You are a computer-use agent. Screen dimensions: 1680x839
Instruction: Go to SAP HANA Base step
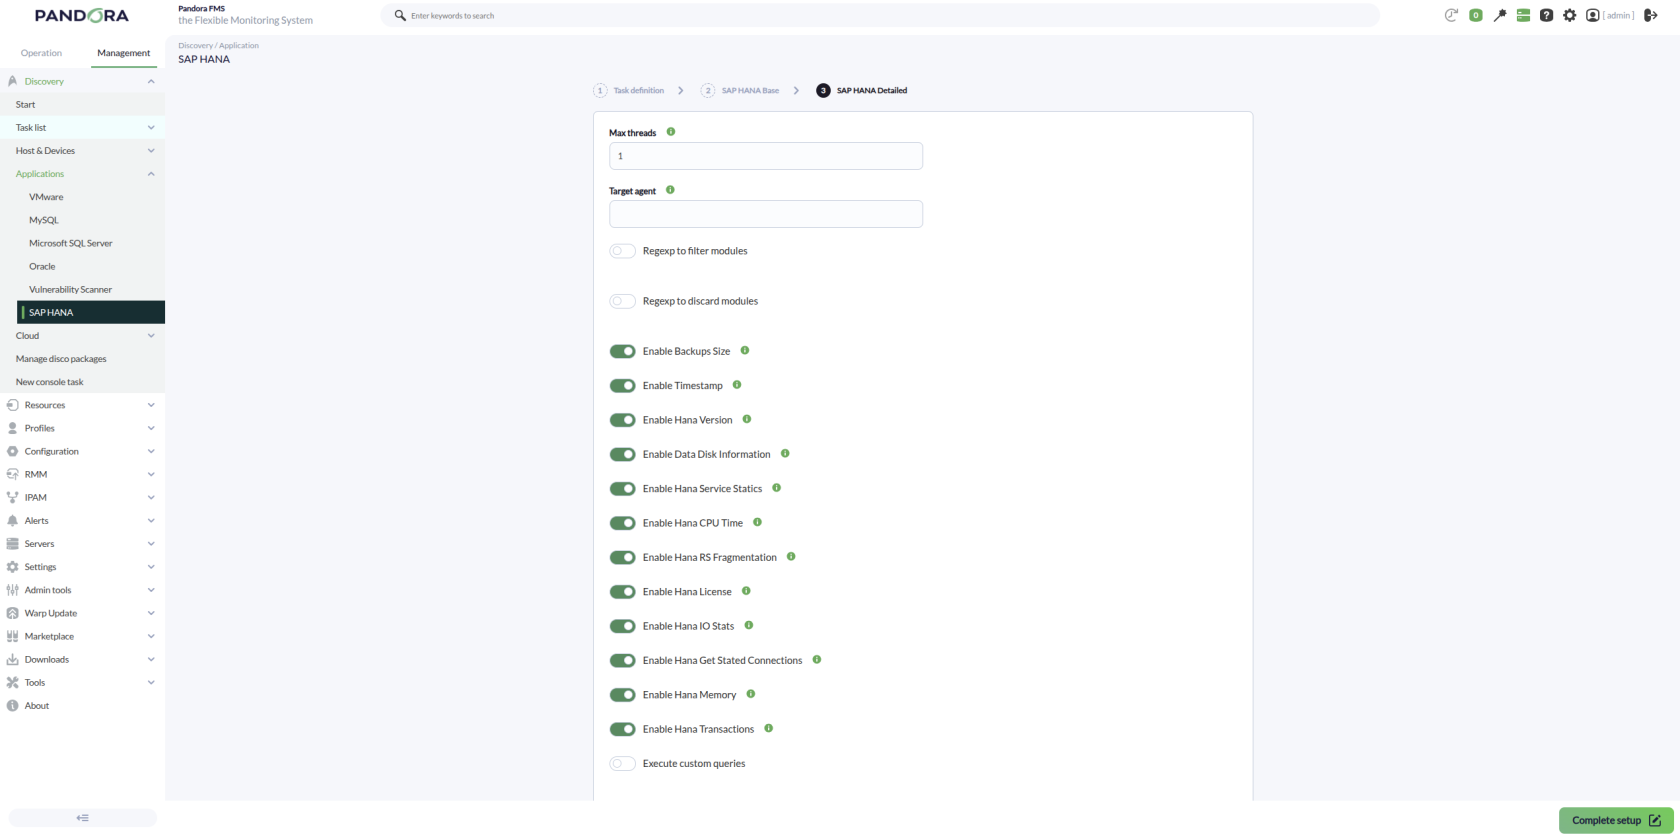pos(740,91)
